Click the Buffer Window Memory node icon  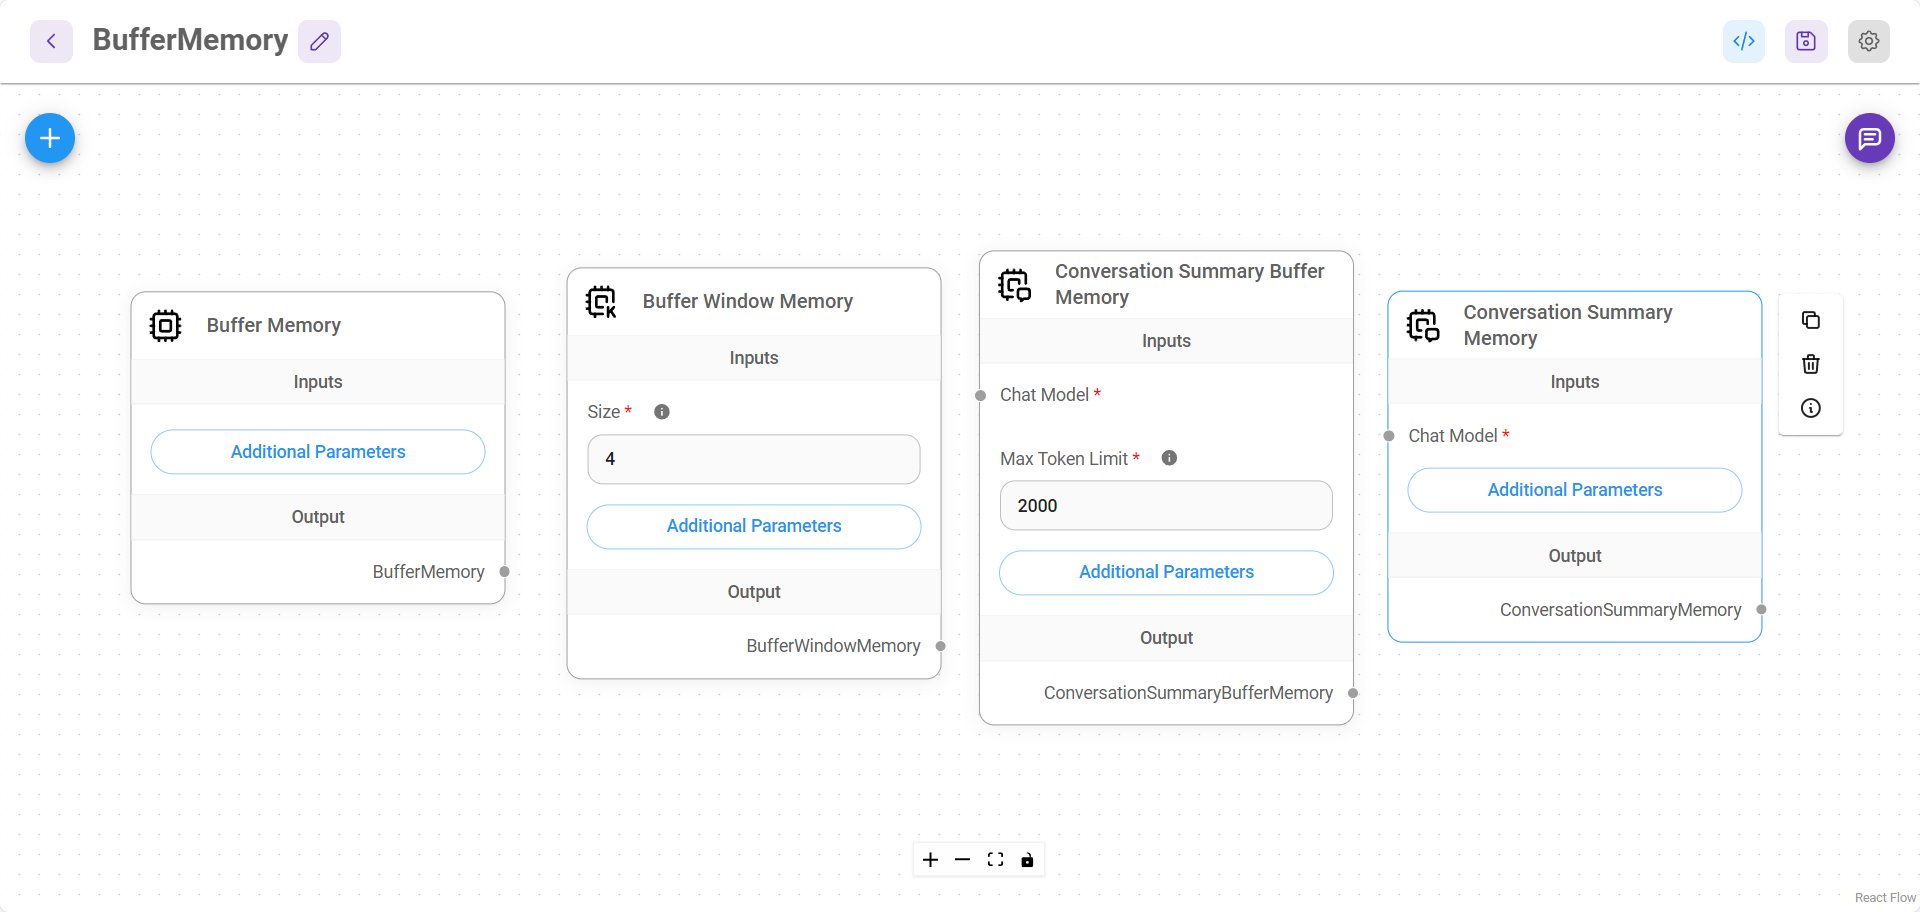601,301
